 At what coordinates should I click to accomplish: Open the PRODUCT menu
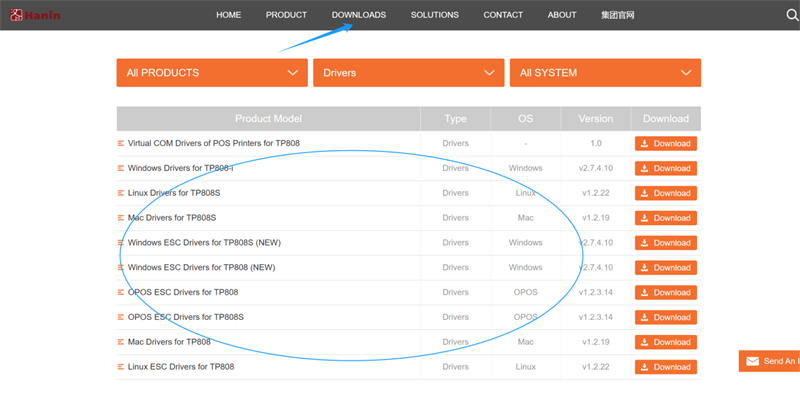(286, 15)
